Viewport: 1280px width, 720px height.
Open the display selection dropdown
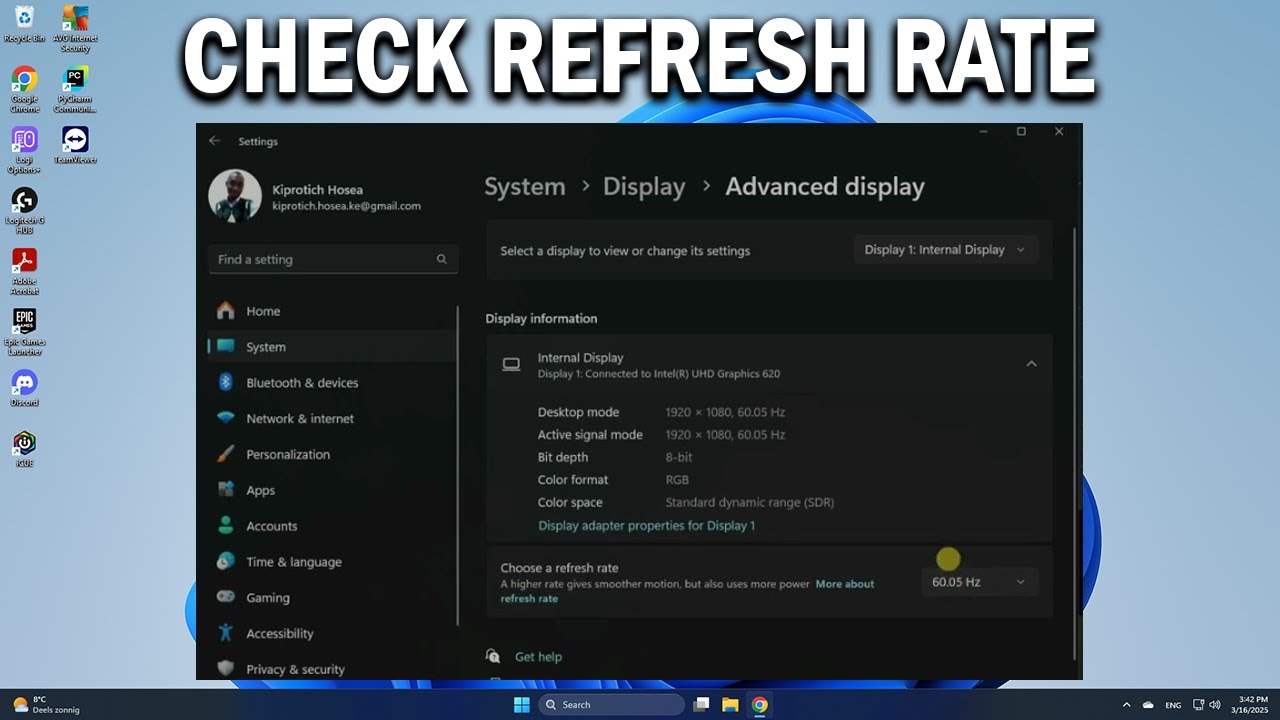pyautogui.click(x=946, y=250)
